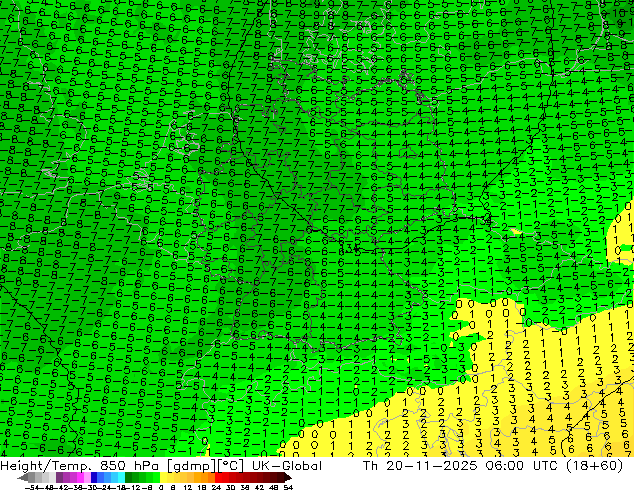Select the "UK-Global" model name text
634x490 pixels.
(287, 466)
